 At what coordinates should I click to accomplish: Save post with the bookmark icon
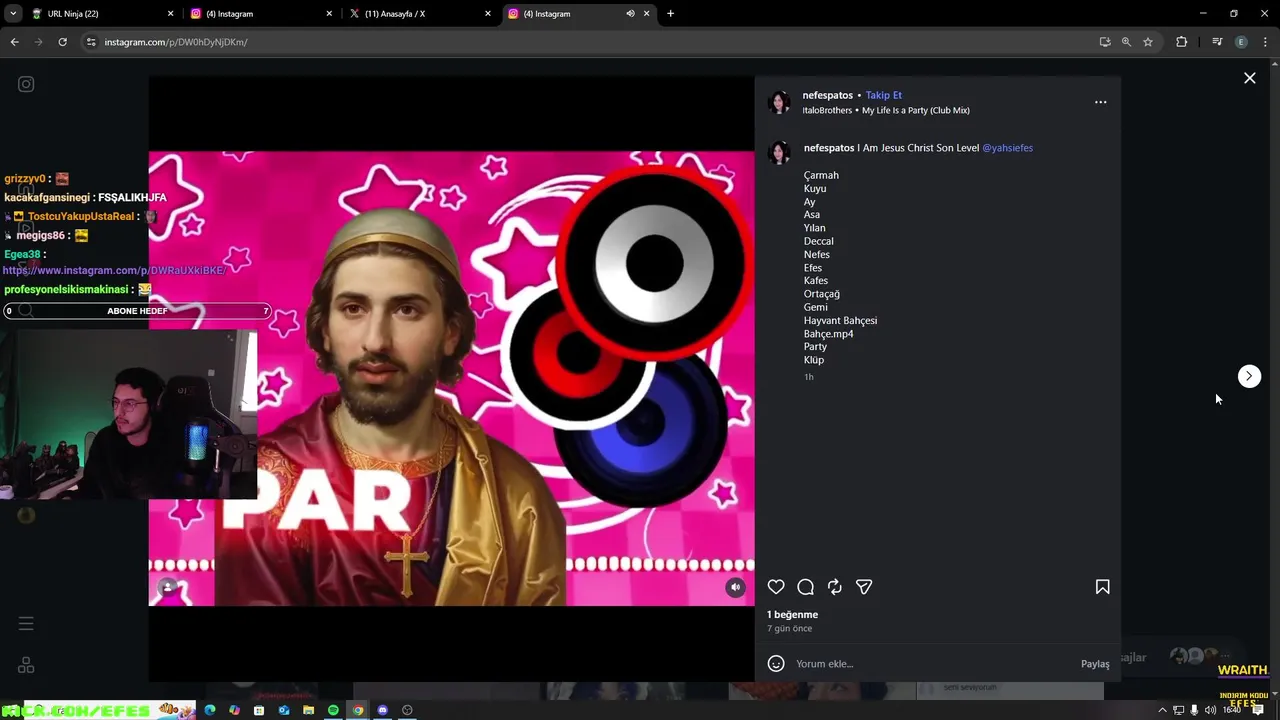tap(1102, 587)
